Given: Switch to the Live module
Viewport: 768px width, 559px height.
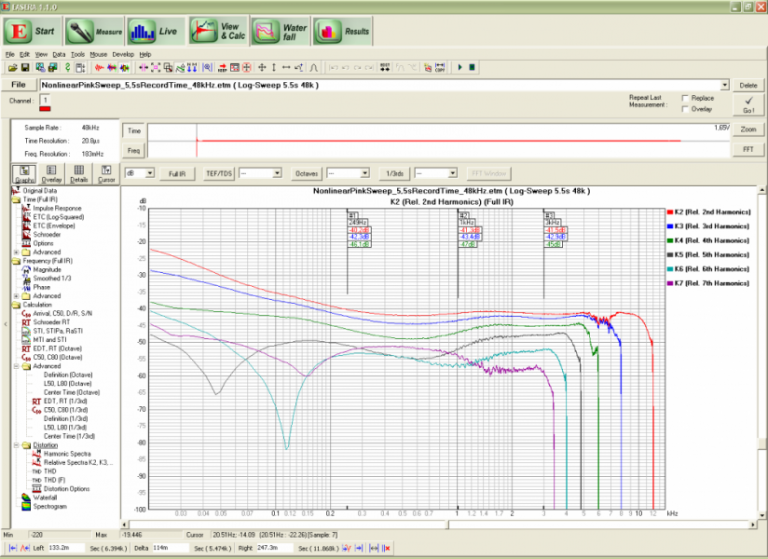Looking at the screenshot, I should 155,30.
